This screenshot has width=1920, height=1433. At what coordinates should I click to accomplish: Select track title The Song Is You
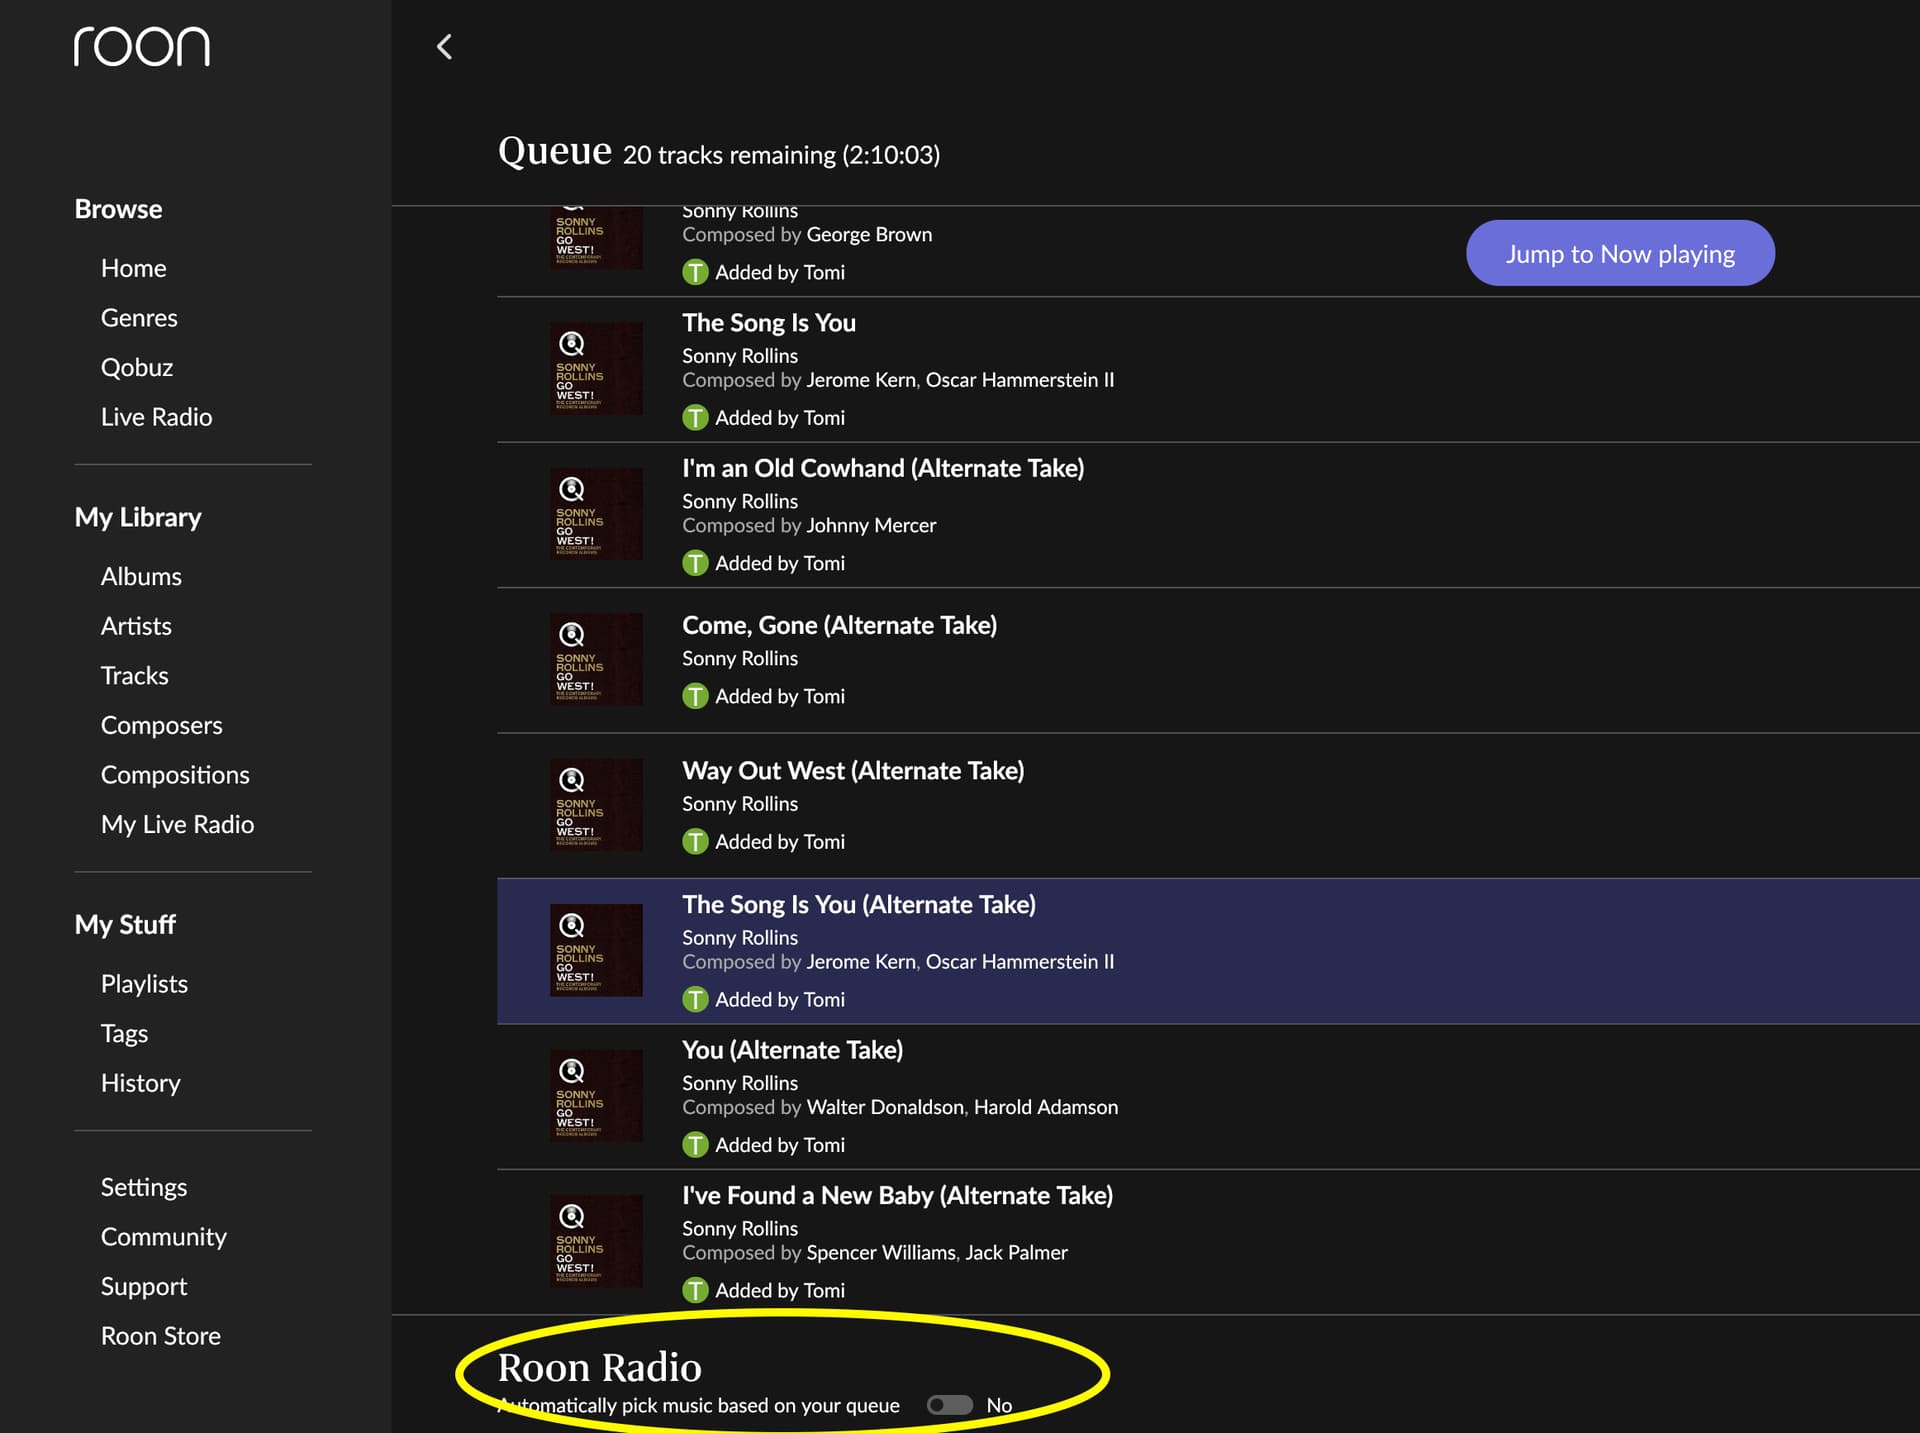click(769, 322)
